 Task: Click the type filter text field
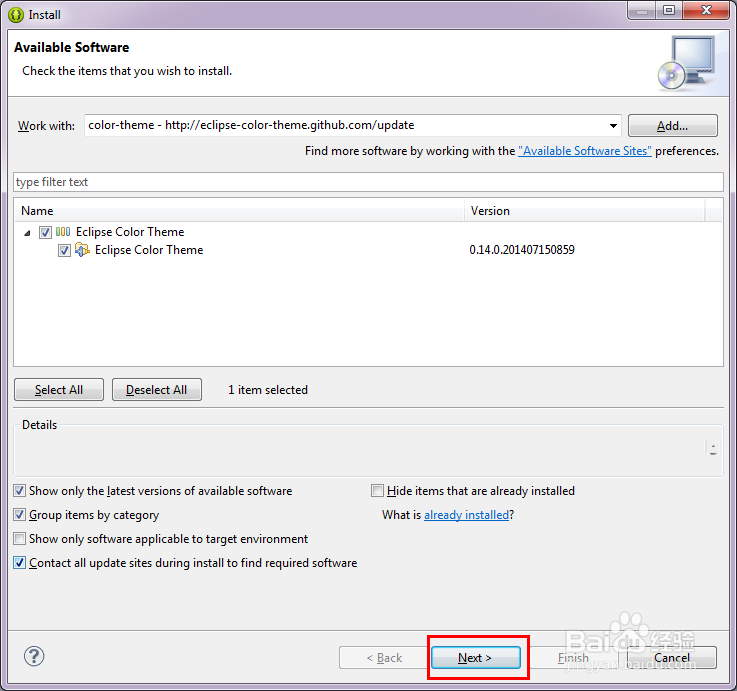tap(368, 182)
